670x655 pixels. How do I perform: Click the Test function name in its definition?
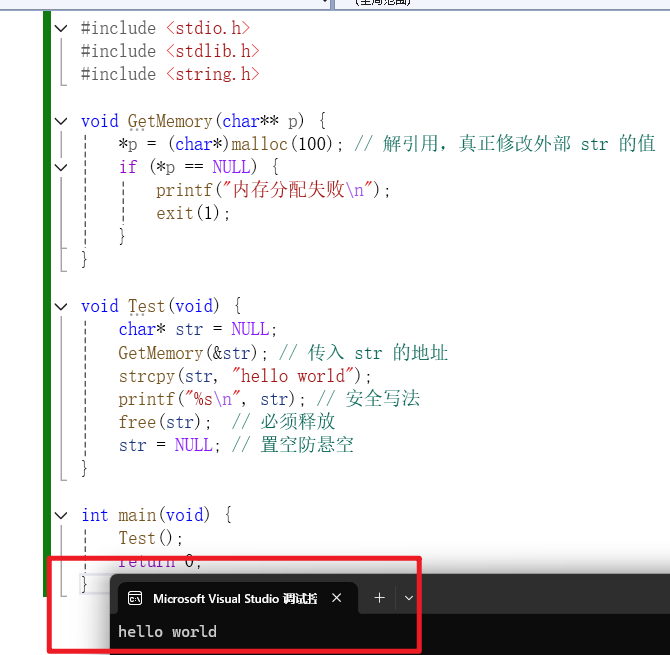[x=147, y=307]
